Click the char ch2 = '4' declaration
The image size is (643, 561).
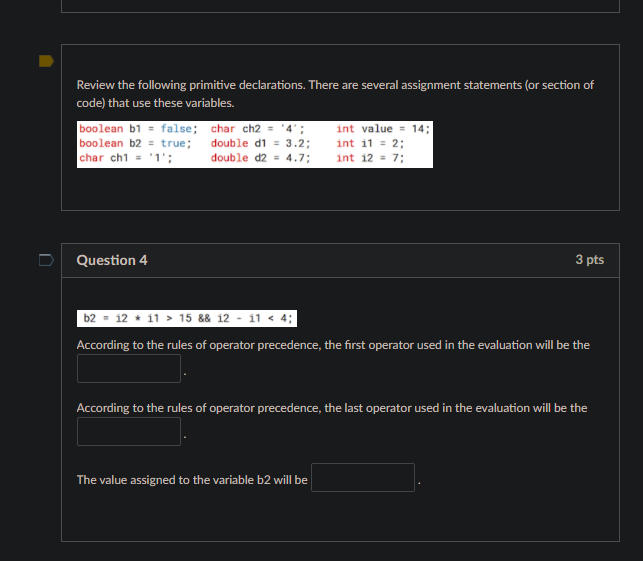pyautogui.click(x=258, y=129)
